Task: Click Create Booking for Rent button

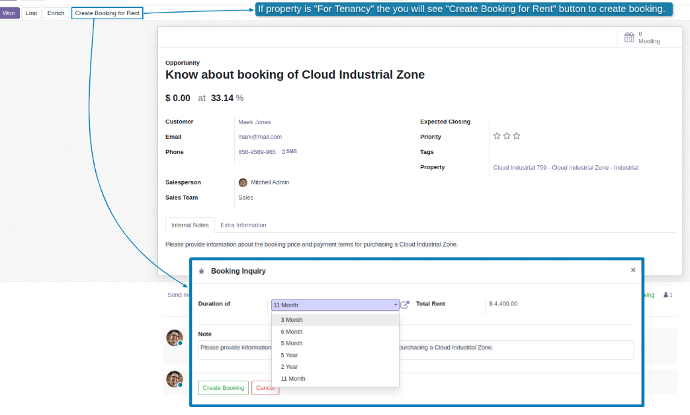Action: pyautogui.click(x=106, y=13)
